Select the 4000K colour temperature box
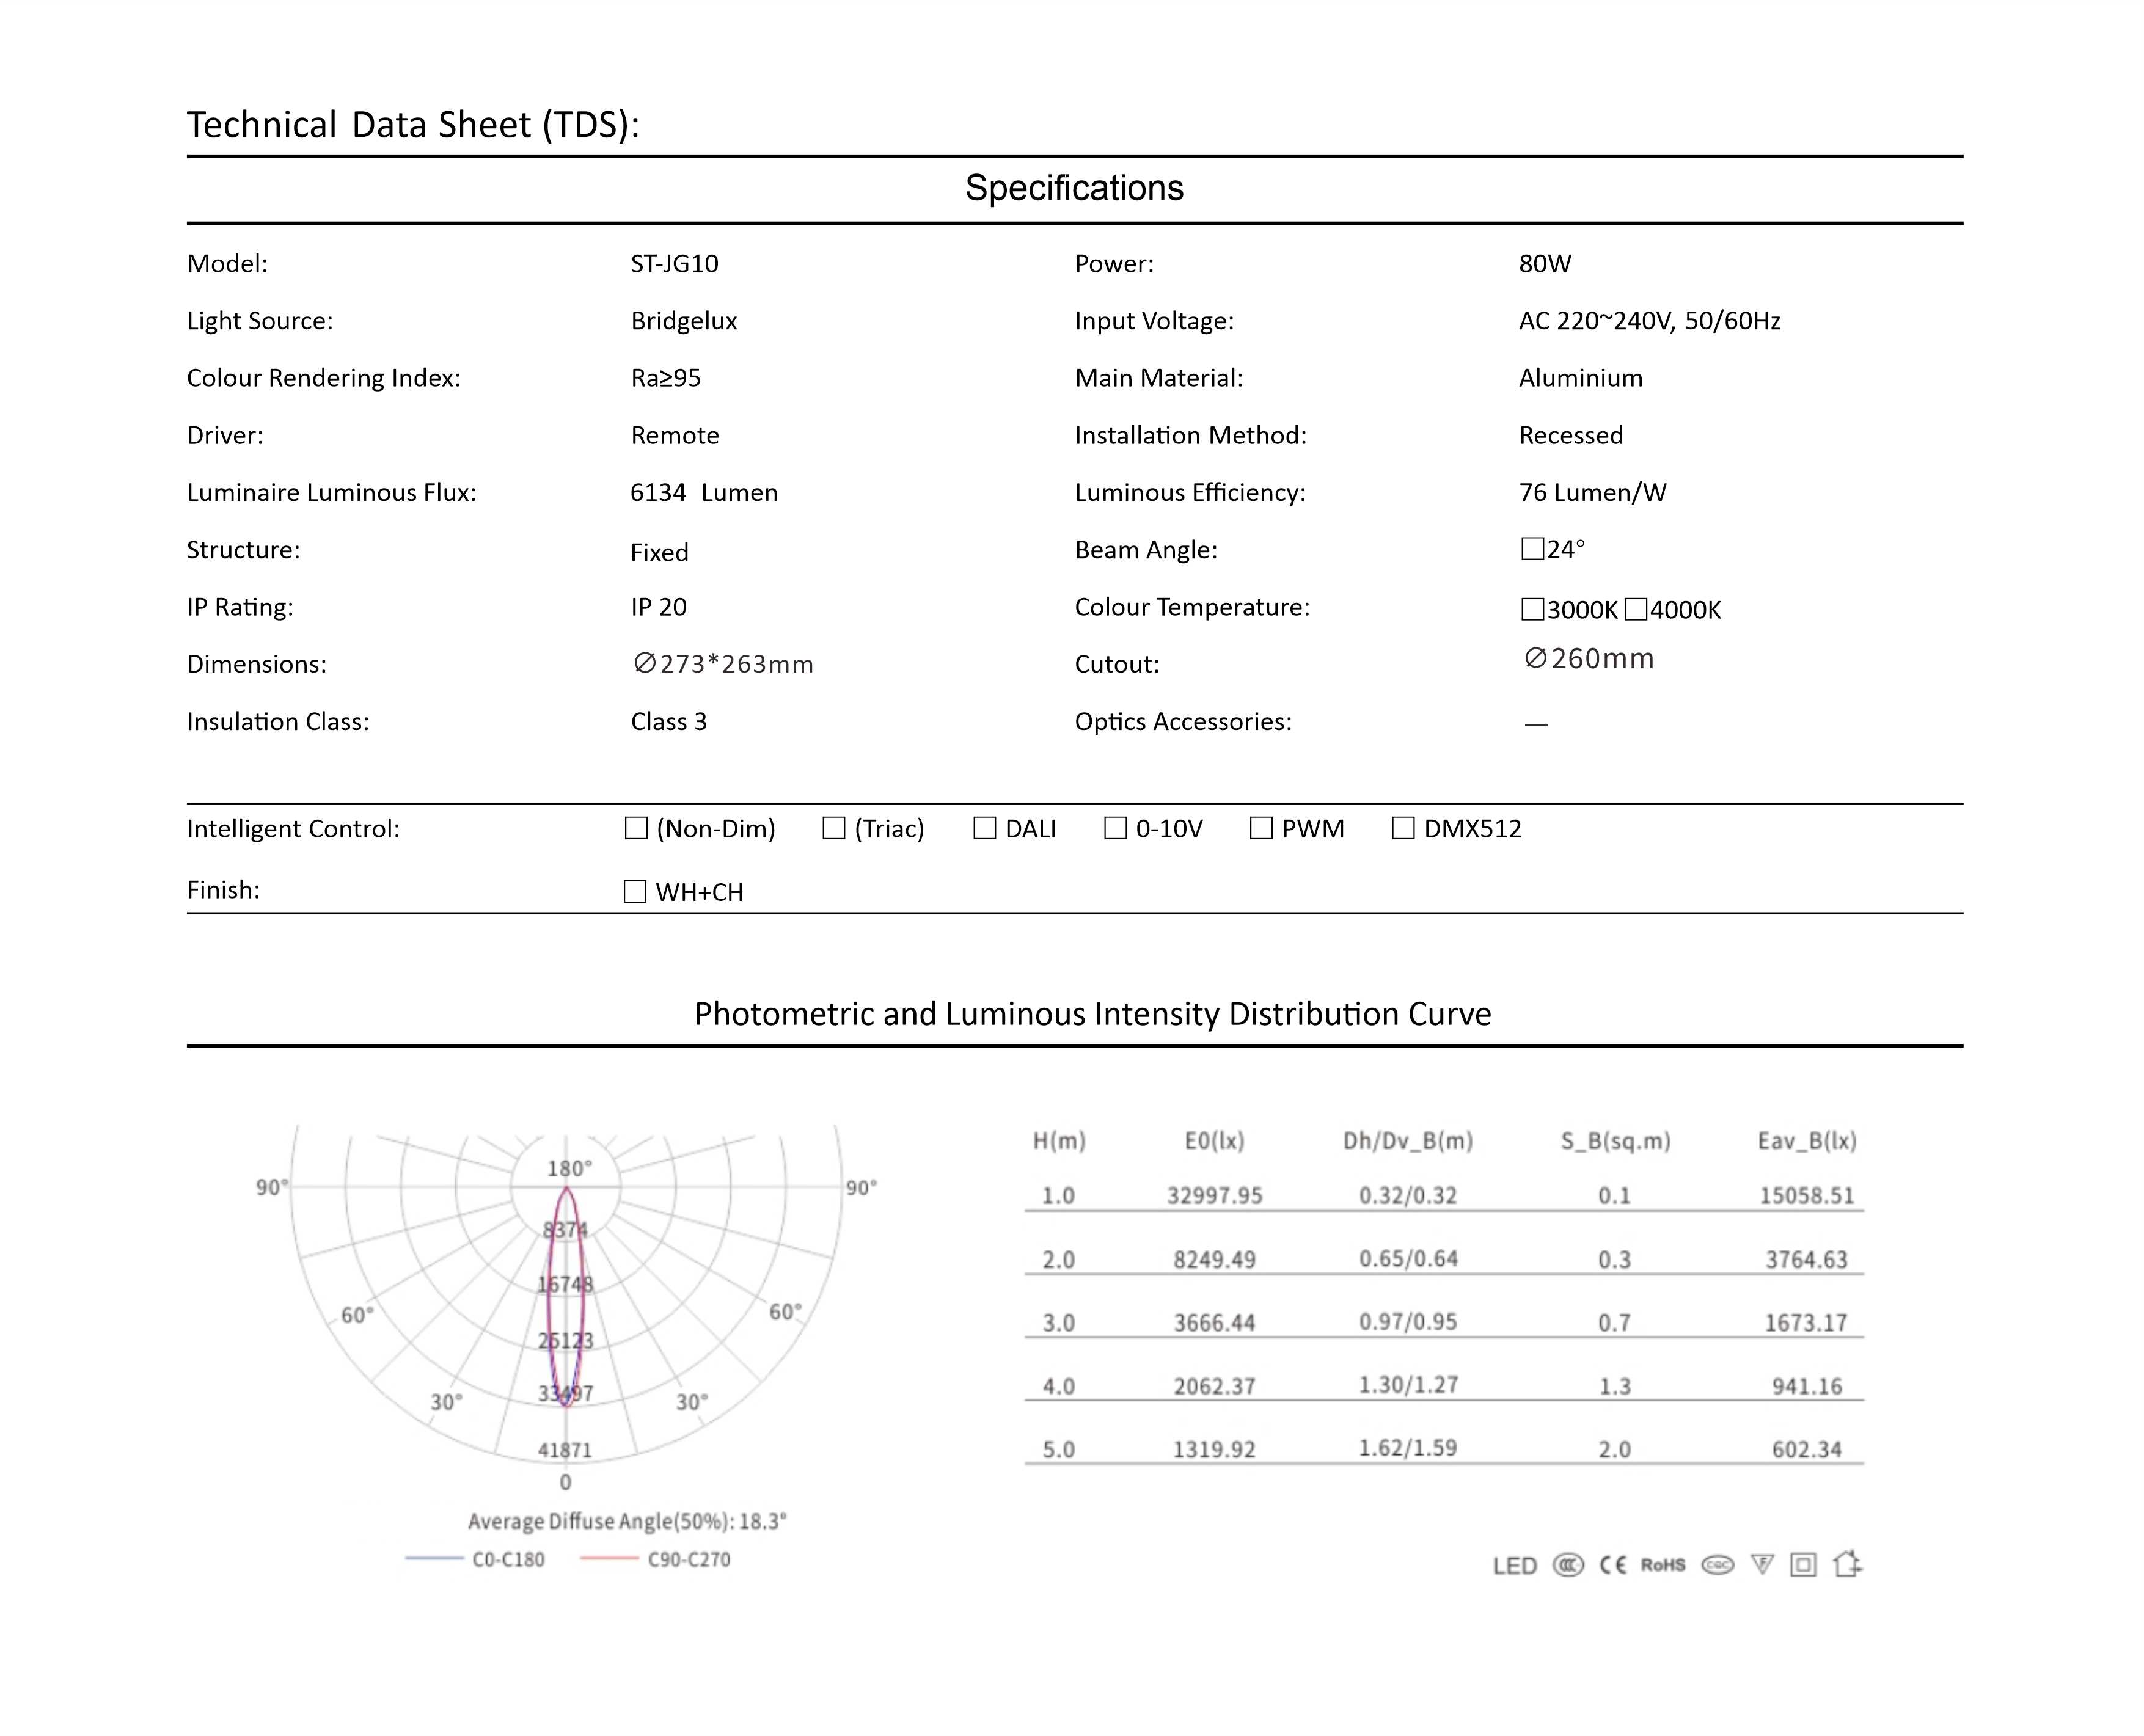2144x1736 pixels. [x=1636, y=609]
